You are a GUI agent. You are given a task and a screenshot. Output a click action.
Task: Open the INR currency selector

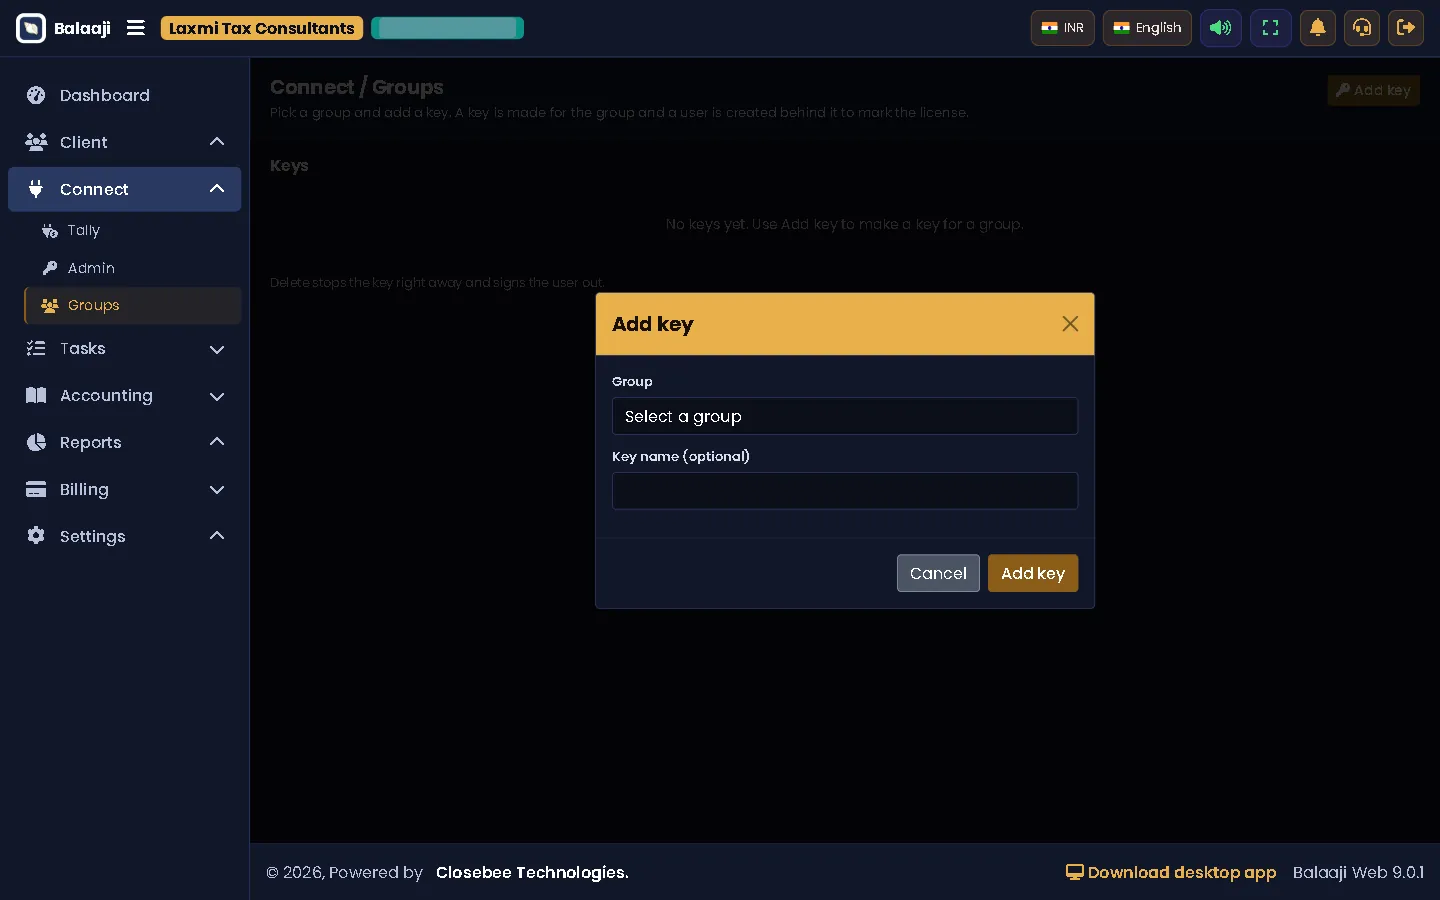(1063, 28)
